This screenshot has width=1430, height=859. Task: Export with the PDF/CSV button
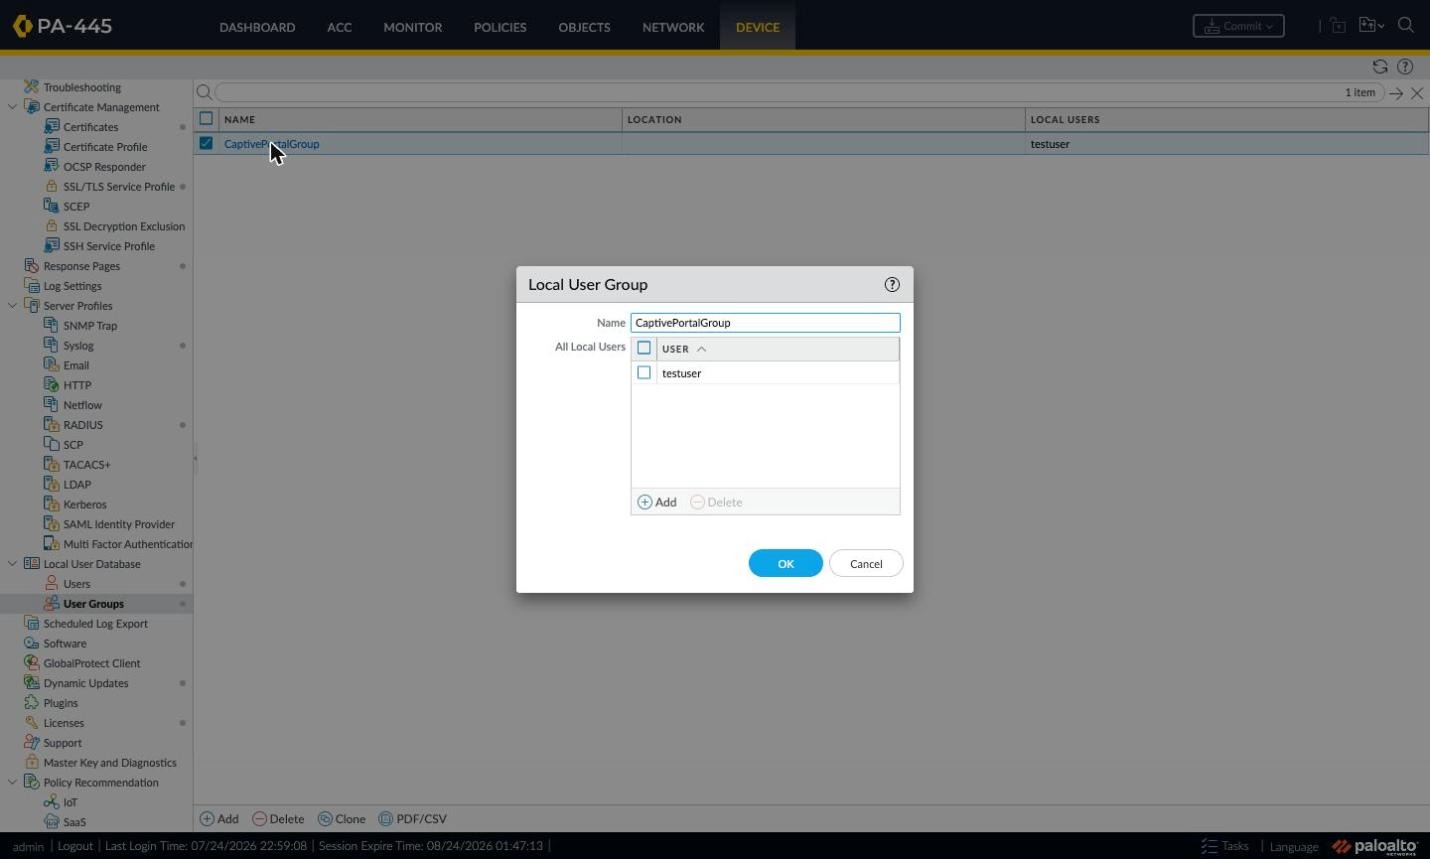click(412, 819)
